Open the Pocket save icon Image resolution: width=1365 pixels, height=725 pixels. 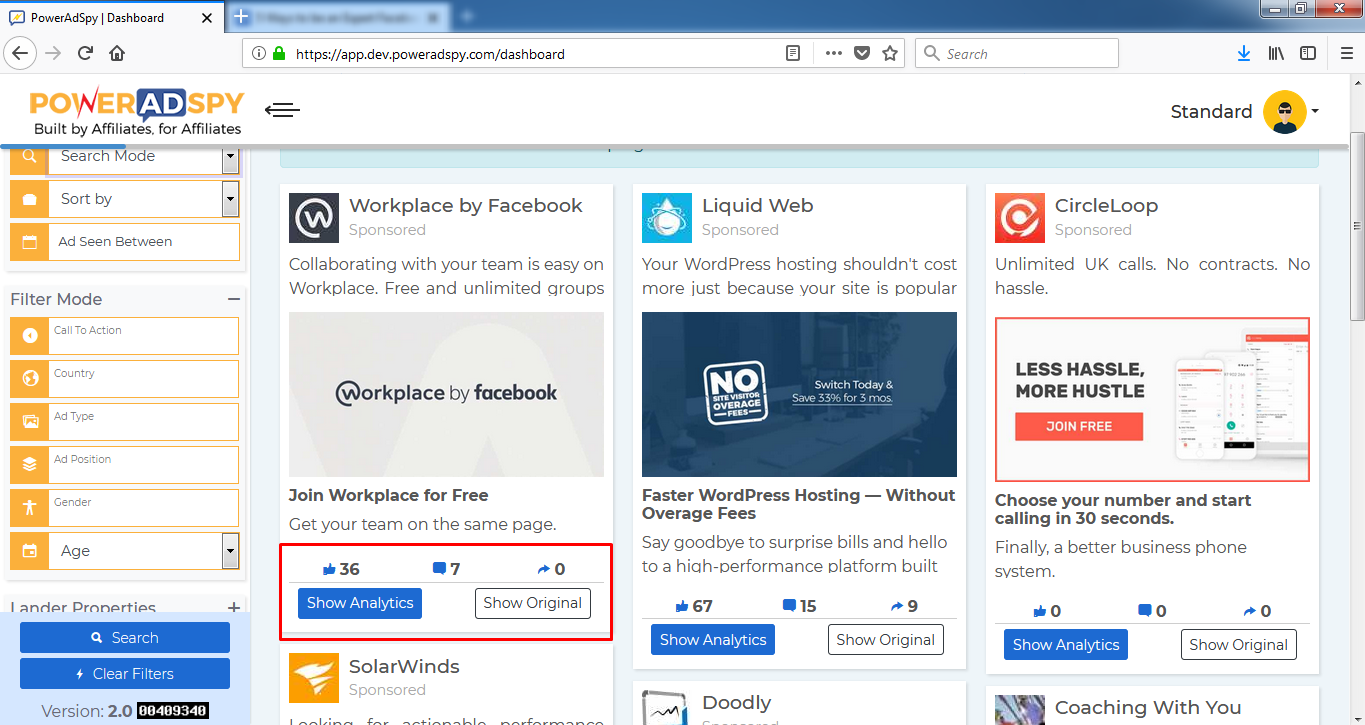pos(861,54)
